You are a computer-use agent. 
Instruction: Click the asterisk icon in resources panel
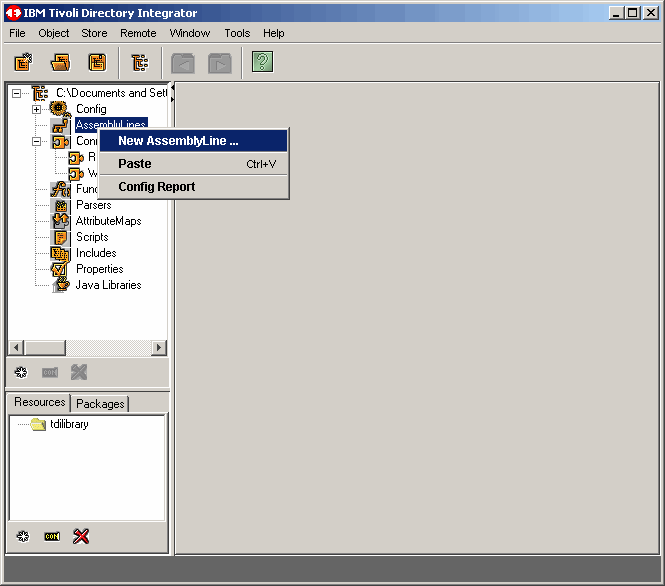22,536
